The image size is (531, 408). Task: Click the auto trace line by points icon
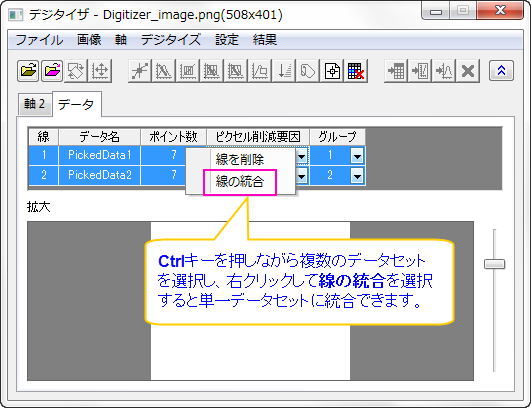164,71
